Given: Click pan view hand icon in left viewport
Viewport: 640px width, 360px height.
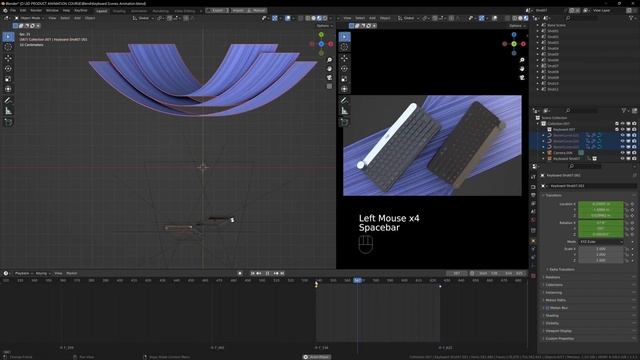Looking at the screenshot, I should click(329, 69).
